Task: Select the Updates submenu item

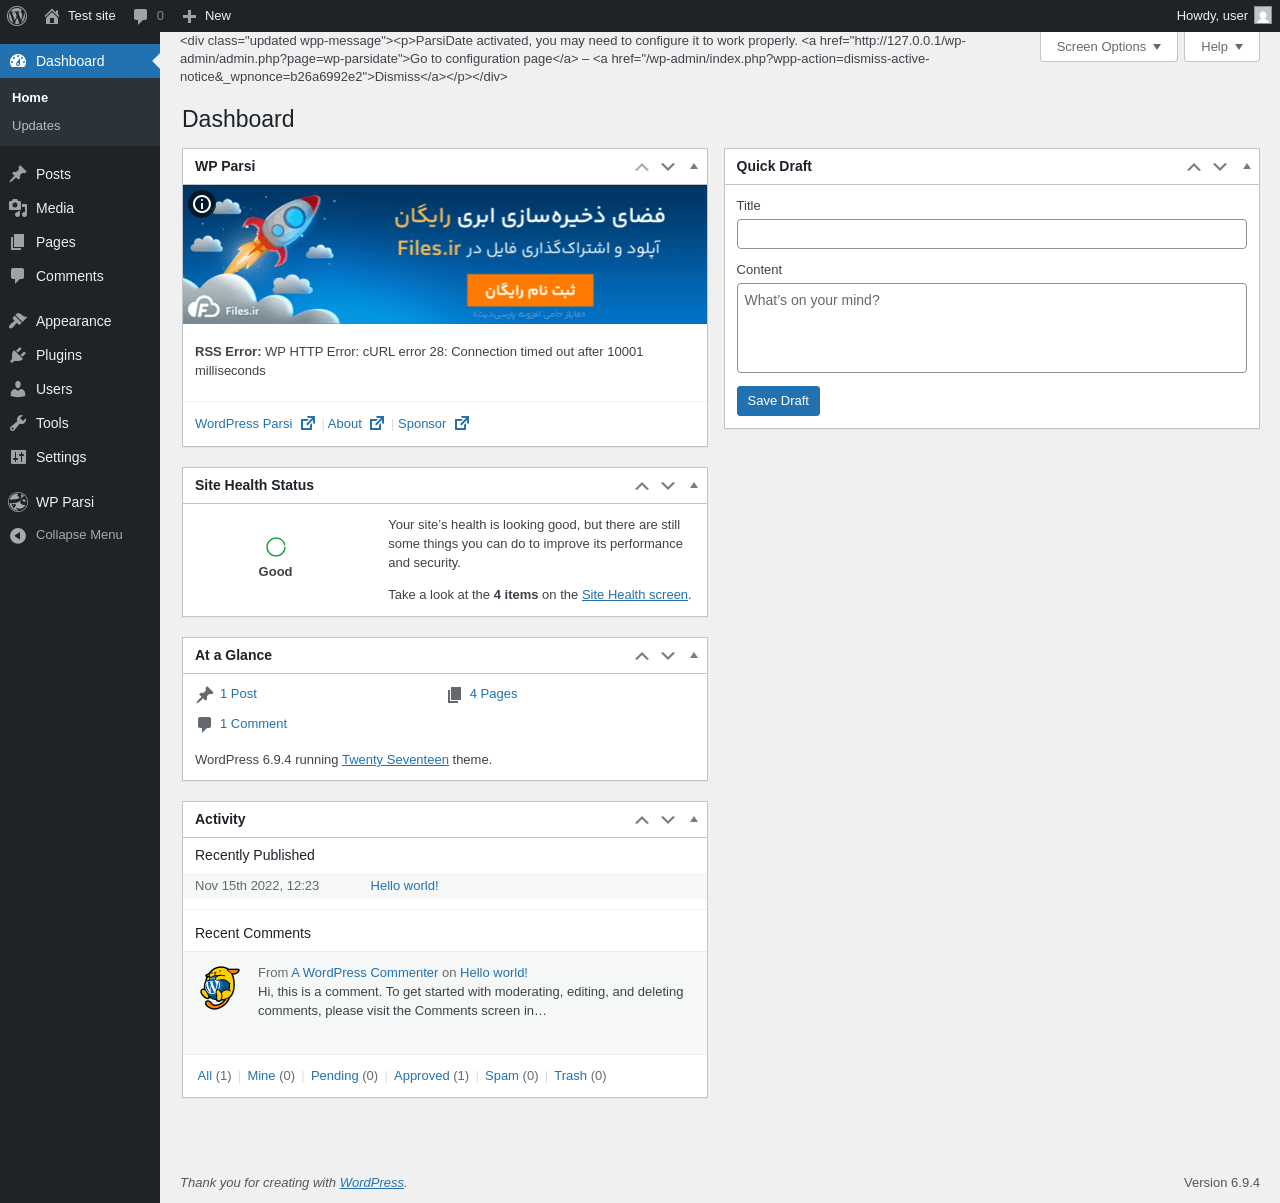Action: 36,126
